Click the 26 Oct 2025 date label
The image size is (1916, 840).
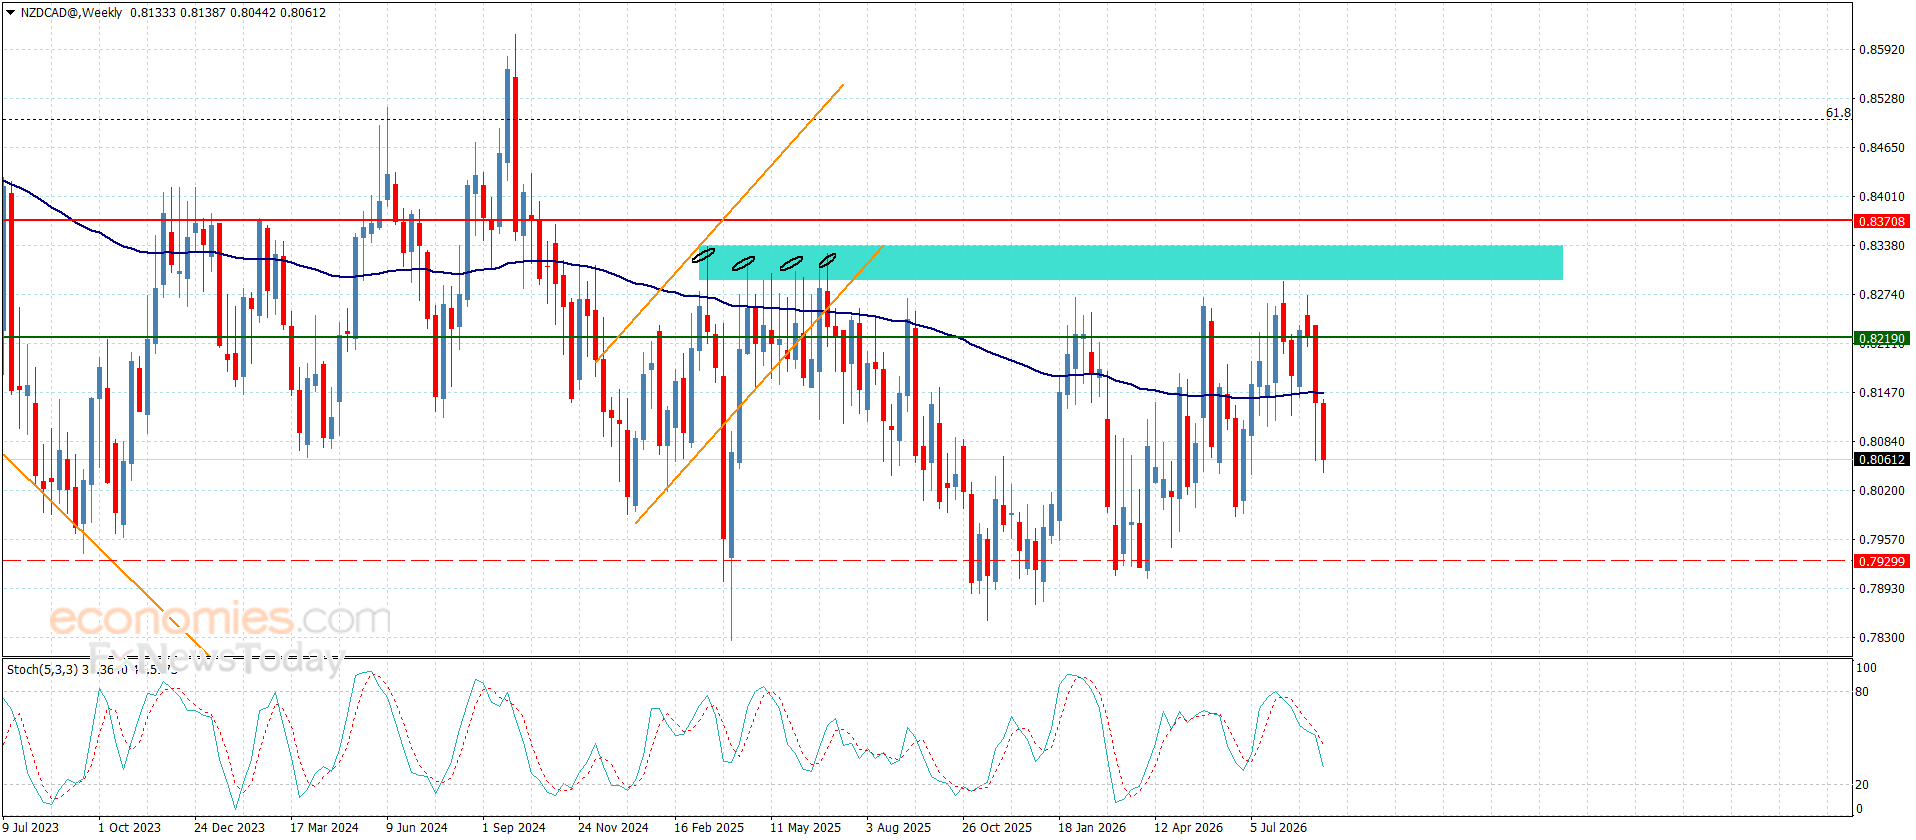click(x=997, y=827)
